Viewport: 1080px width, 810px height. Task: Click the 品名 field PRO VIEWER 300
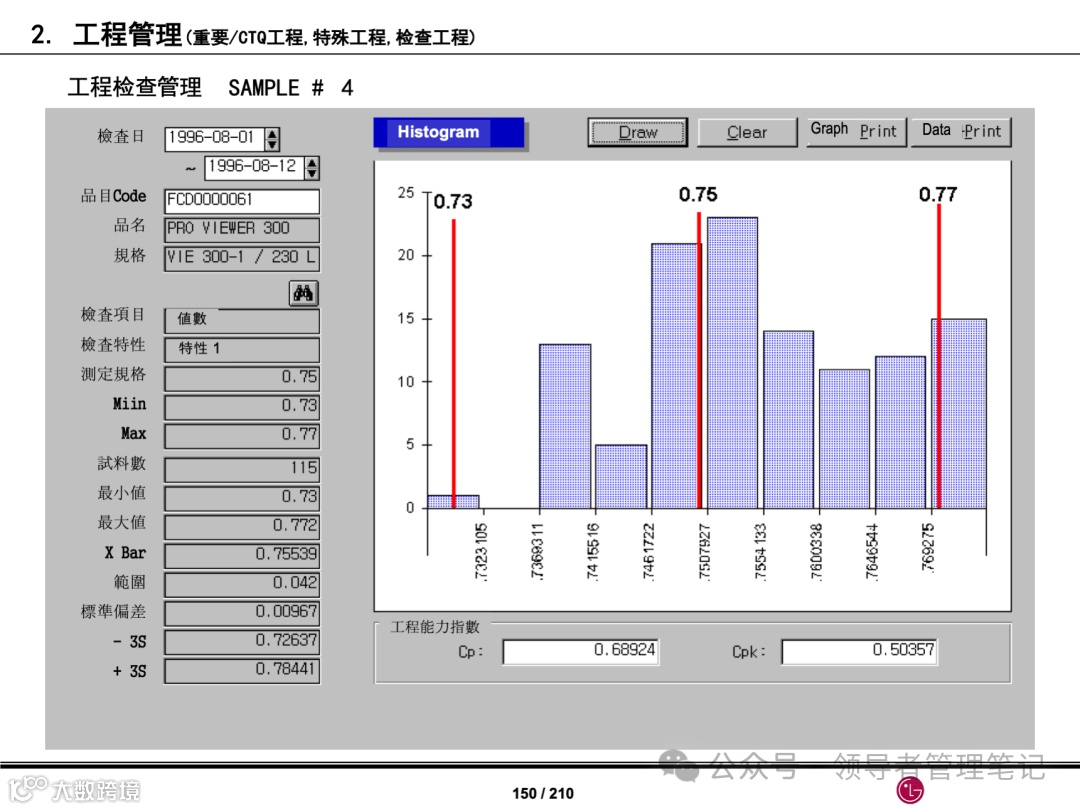coord(242,229)
